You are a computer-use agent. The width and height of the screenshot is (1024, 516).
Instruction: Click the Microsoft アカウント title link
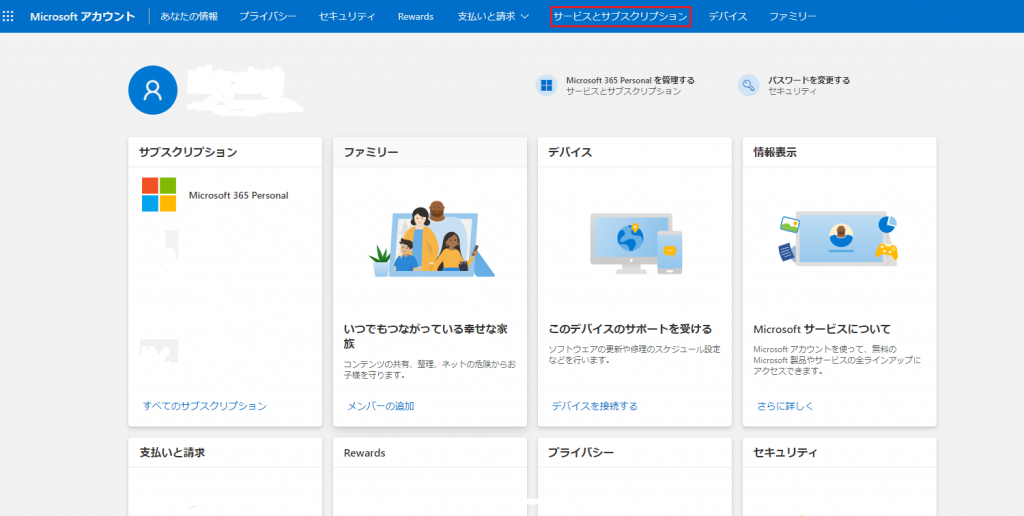coord(82,16)
